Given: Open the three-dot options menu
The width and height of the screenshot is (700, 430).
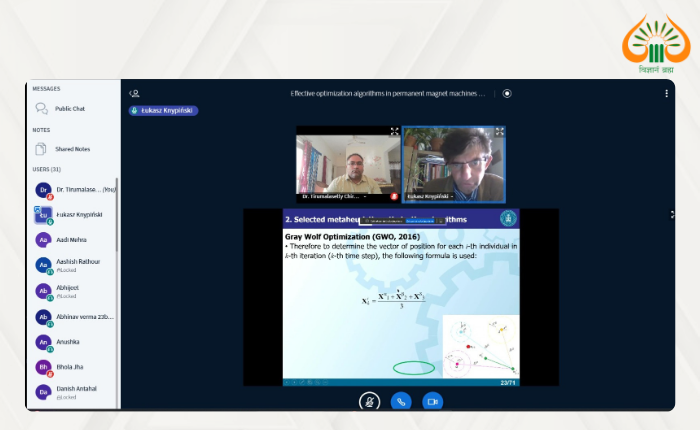Looking at the screenshot, I should coord(666,93).
